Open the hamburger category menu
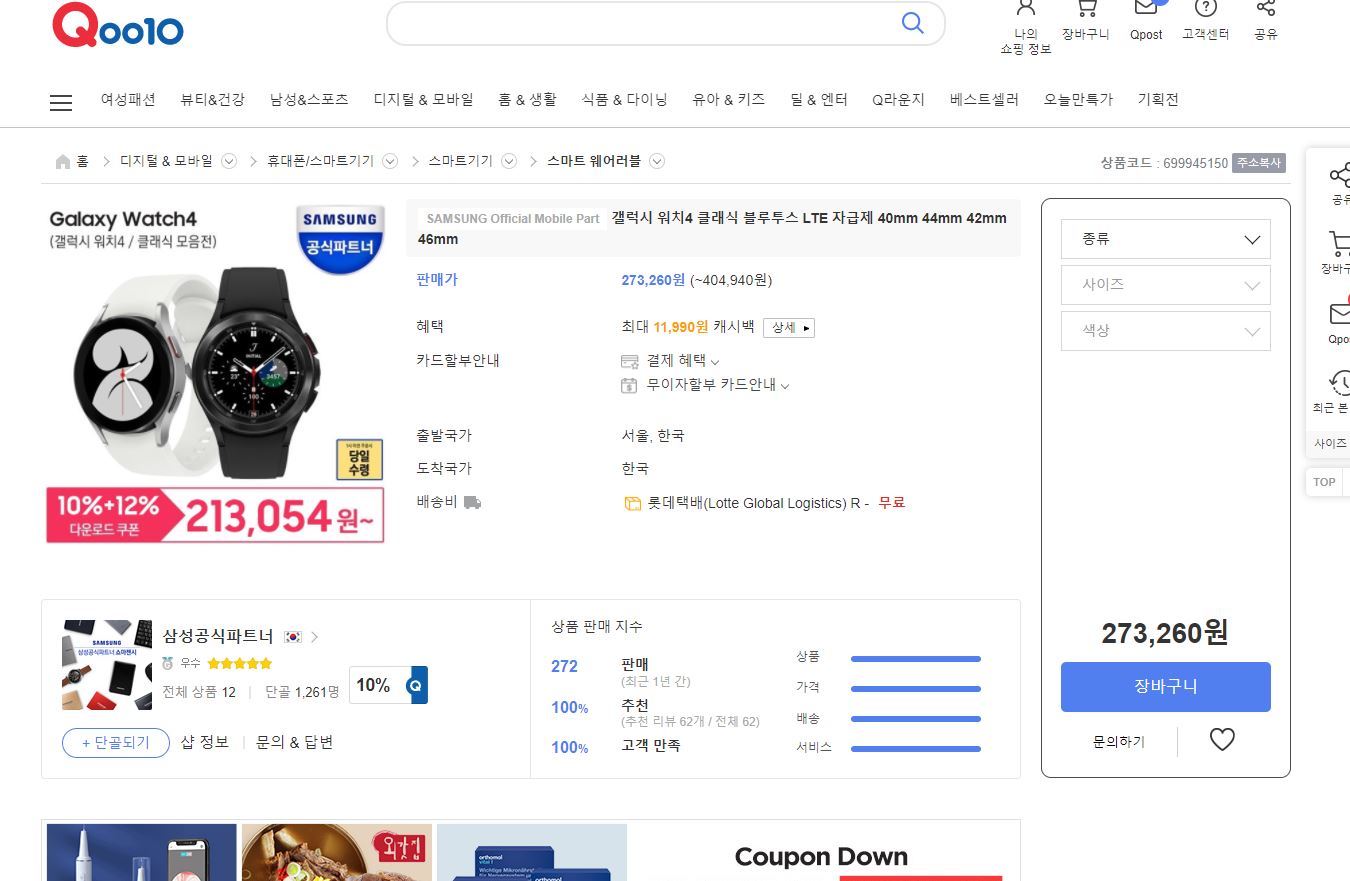The image size is (1350, 881). (61, 102)
